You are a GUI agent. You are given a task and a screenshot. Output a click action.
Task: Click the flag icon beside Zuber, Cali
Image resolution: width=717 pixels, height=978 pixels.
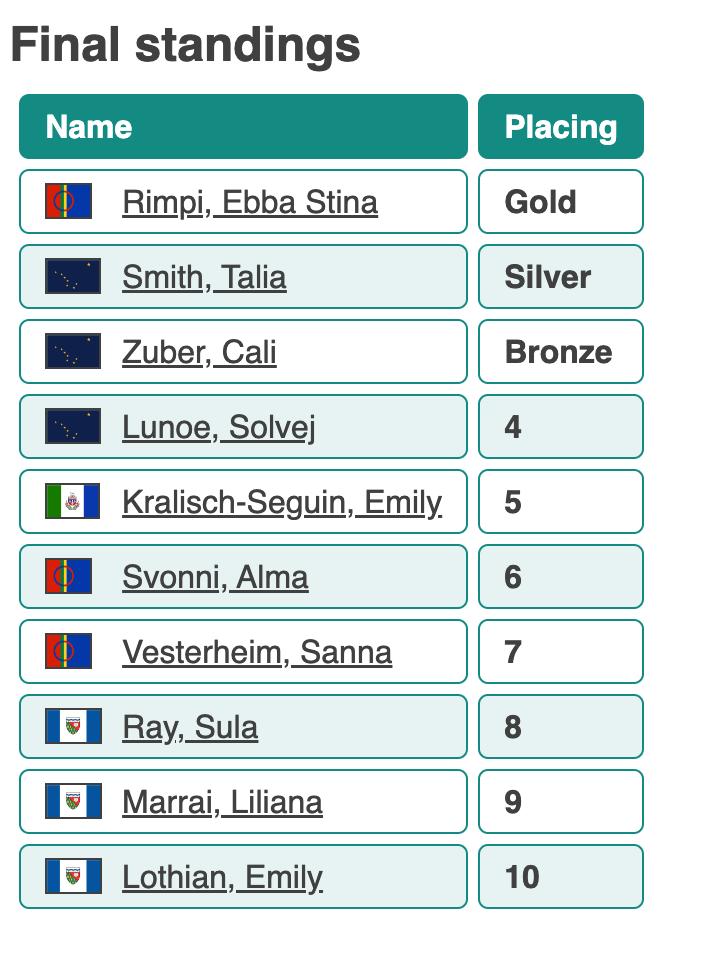click(73, 351)
